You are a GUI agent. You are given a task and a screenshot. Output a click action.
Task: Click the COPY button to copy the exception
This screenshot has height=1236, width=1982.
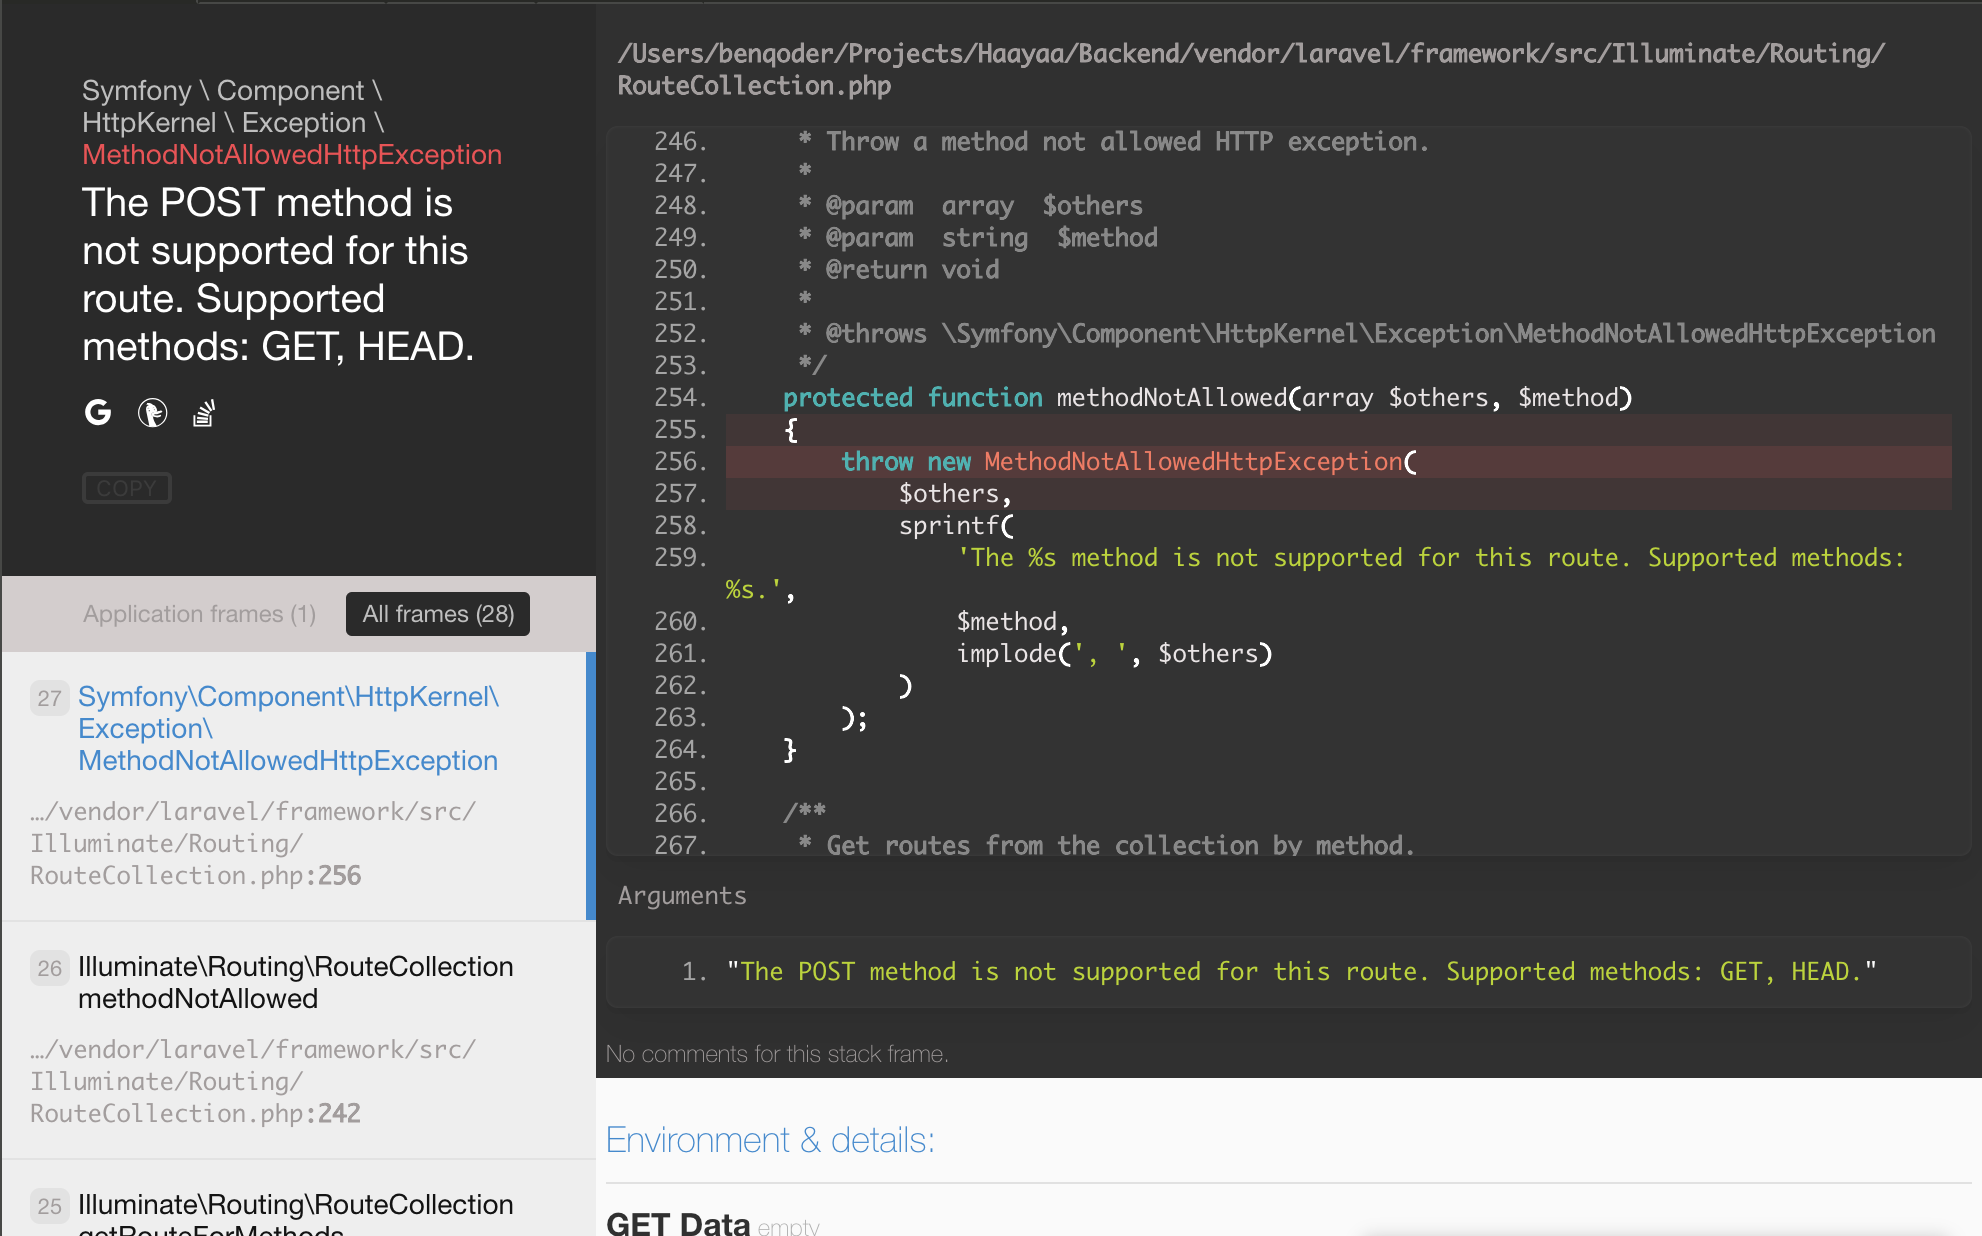(x=126, y=488)
